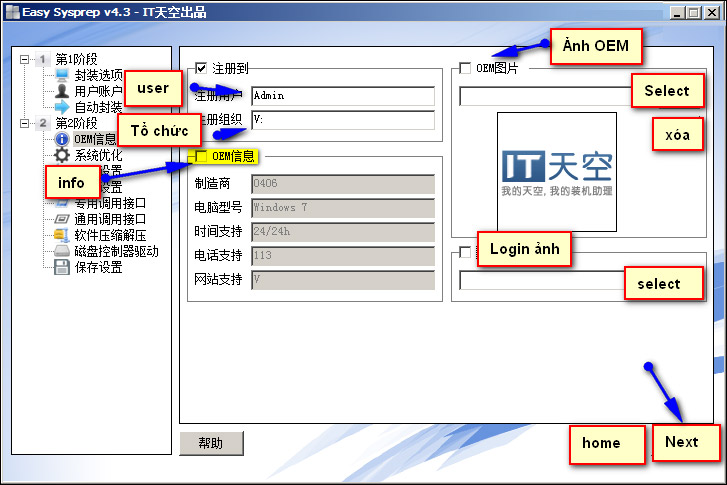
Task: Click the login image path field
Action: pyautogui.click(x=542, y=281)
